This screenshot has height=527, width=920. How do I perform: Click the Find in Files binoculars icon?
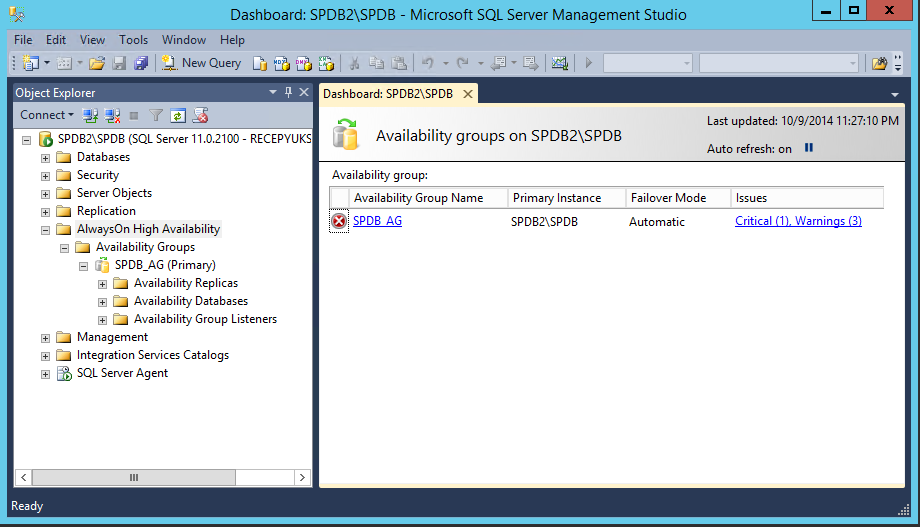(x=879, y=63)
